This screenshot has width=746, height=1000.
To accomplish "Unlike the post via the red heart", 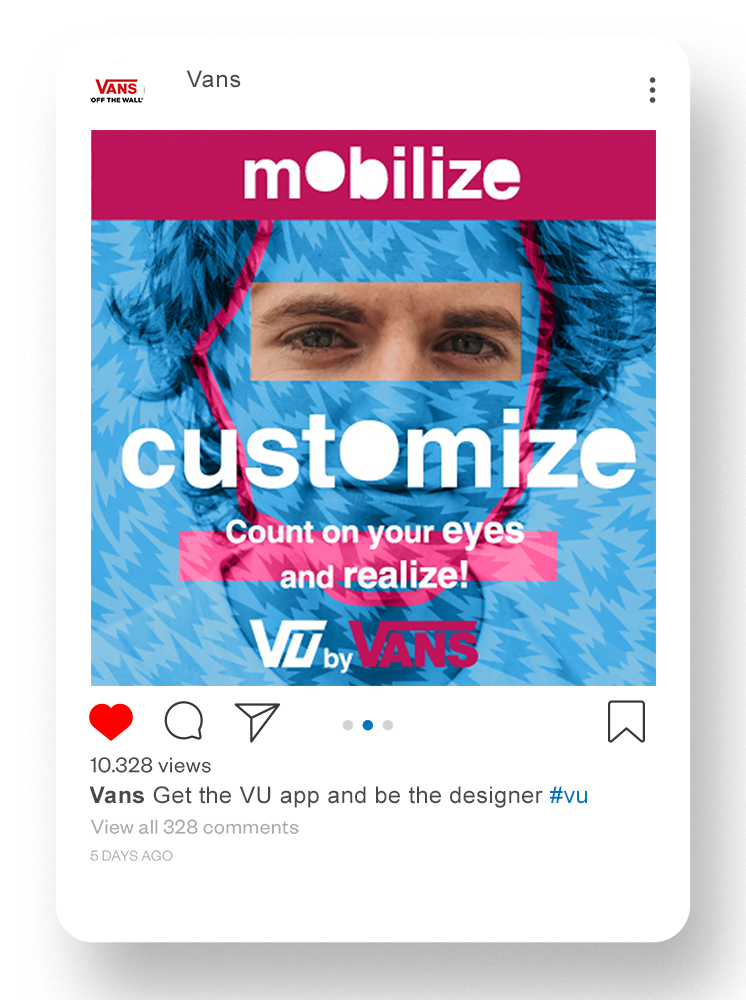I will pos(111,721).
